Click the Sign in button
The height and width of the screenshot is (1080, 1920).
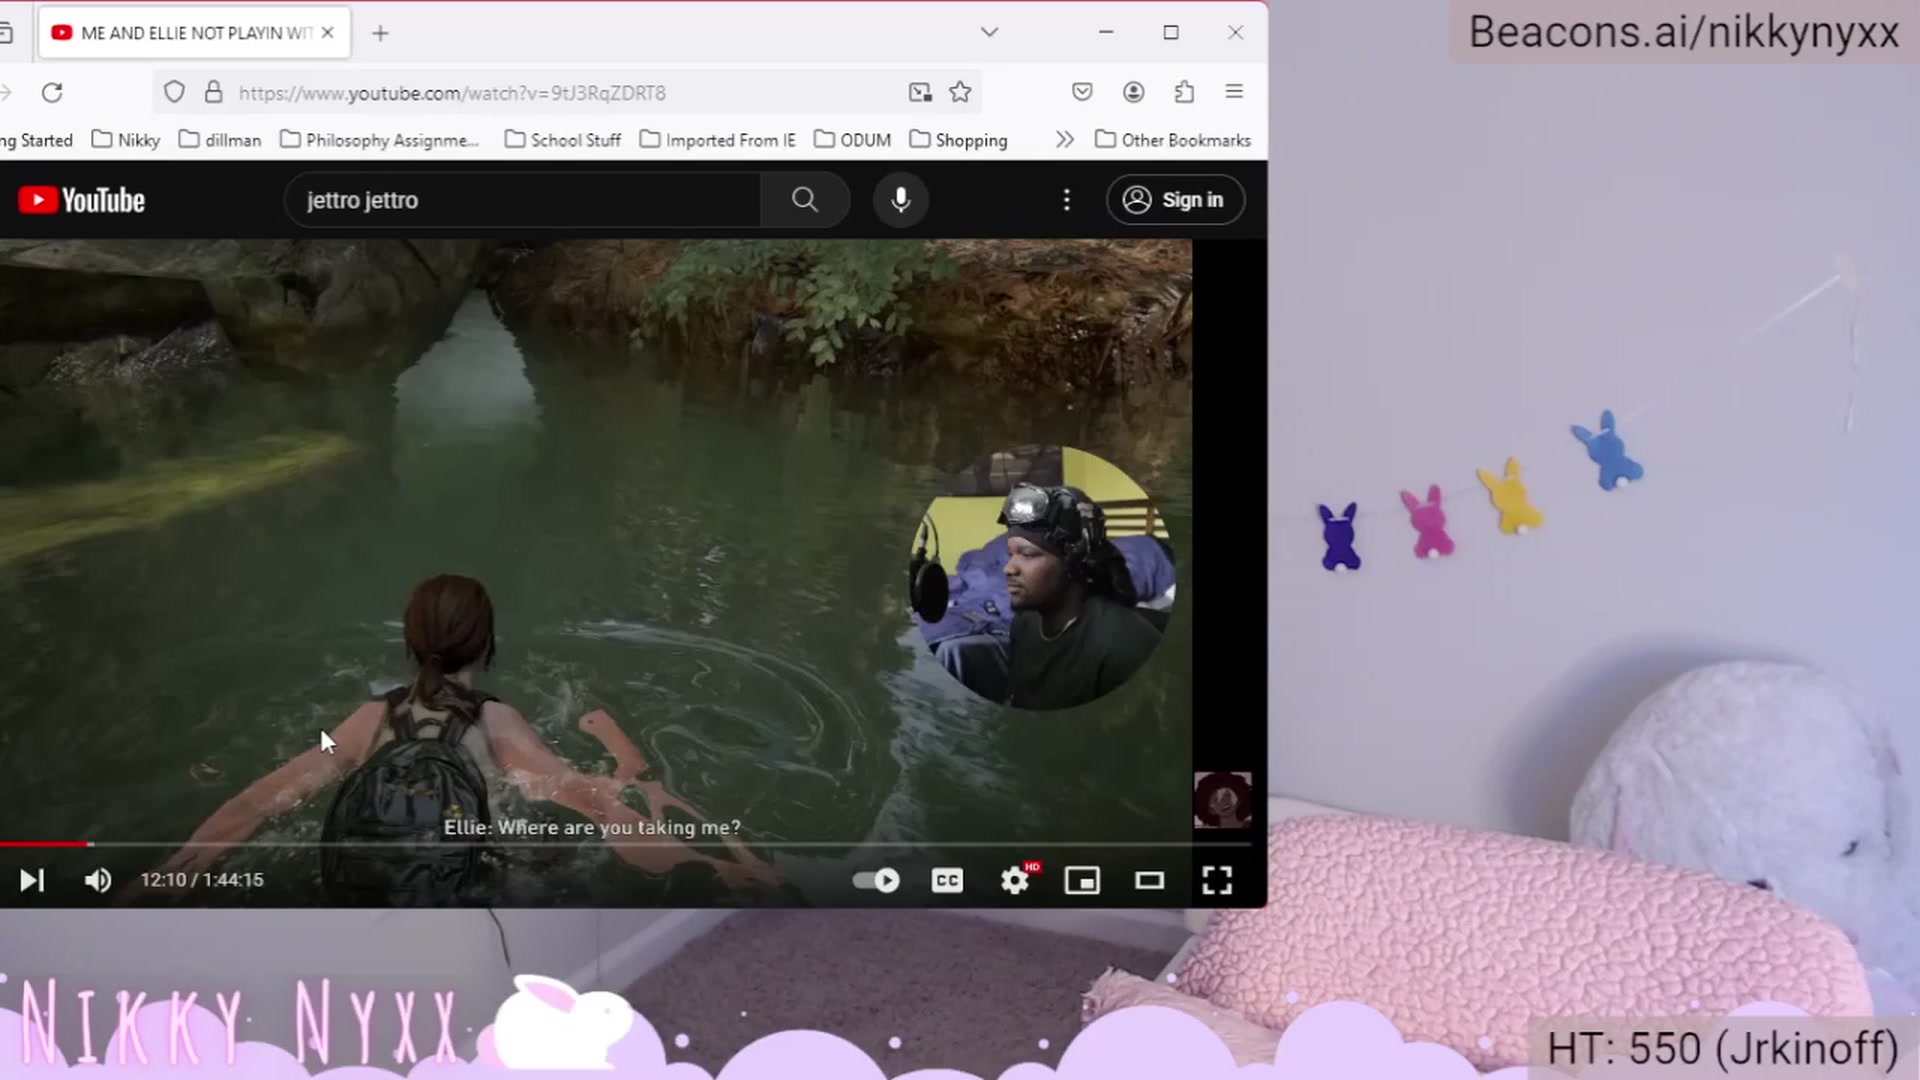point(1175,200)
